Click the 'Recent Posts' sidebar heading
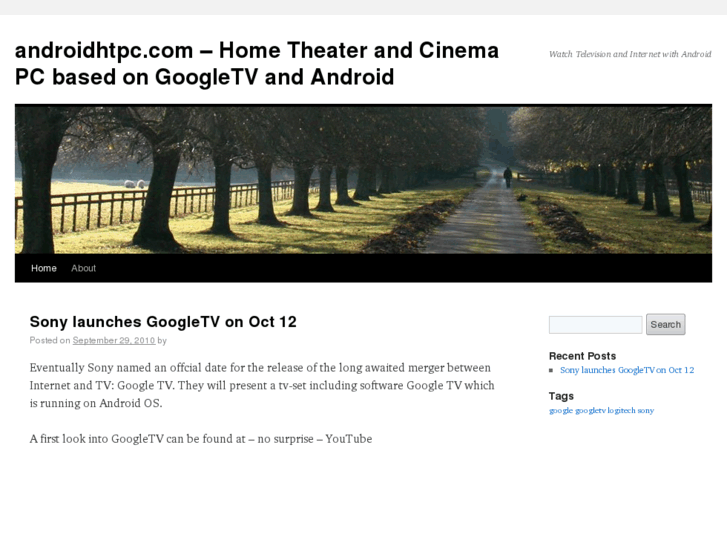The image size is (727, 545). tap(582, 356)
